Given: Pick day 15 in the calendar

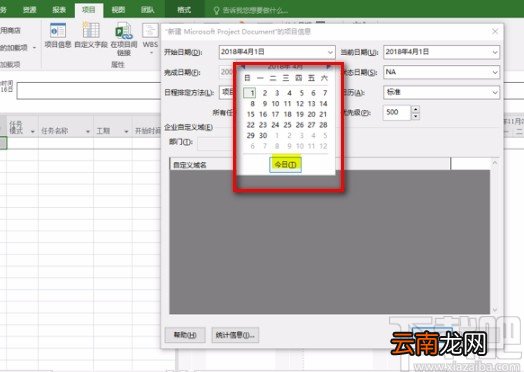Looking at the screenshot, I should pos(251,114).
